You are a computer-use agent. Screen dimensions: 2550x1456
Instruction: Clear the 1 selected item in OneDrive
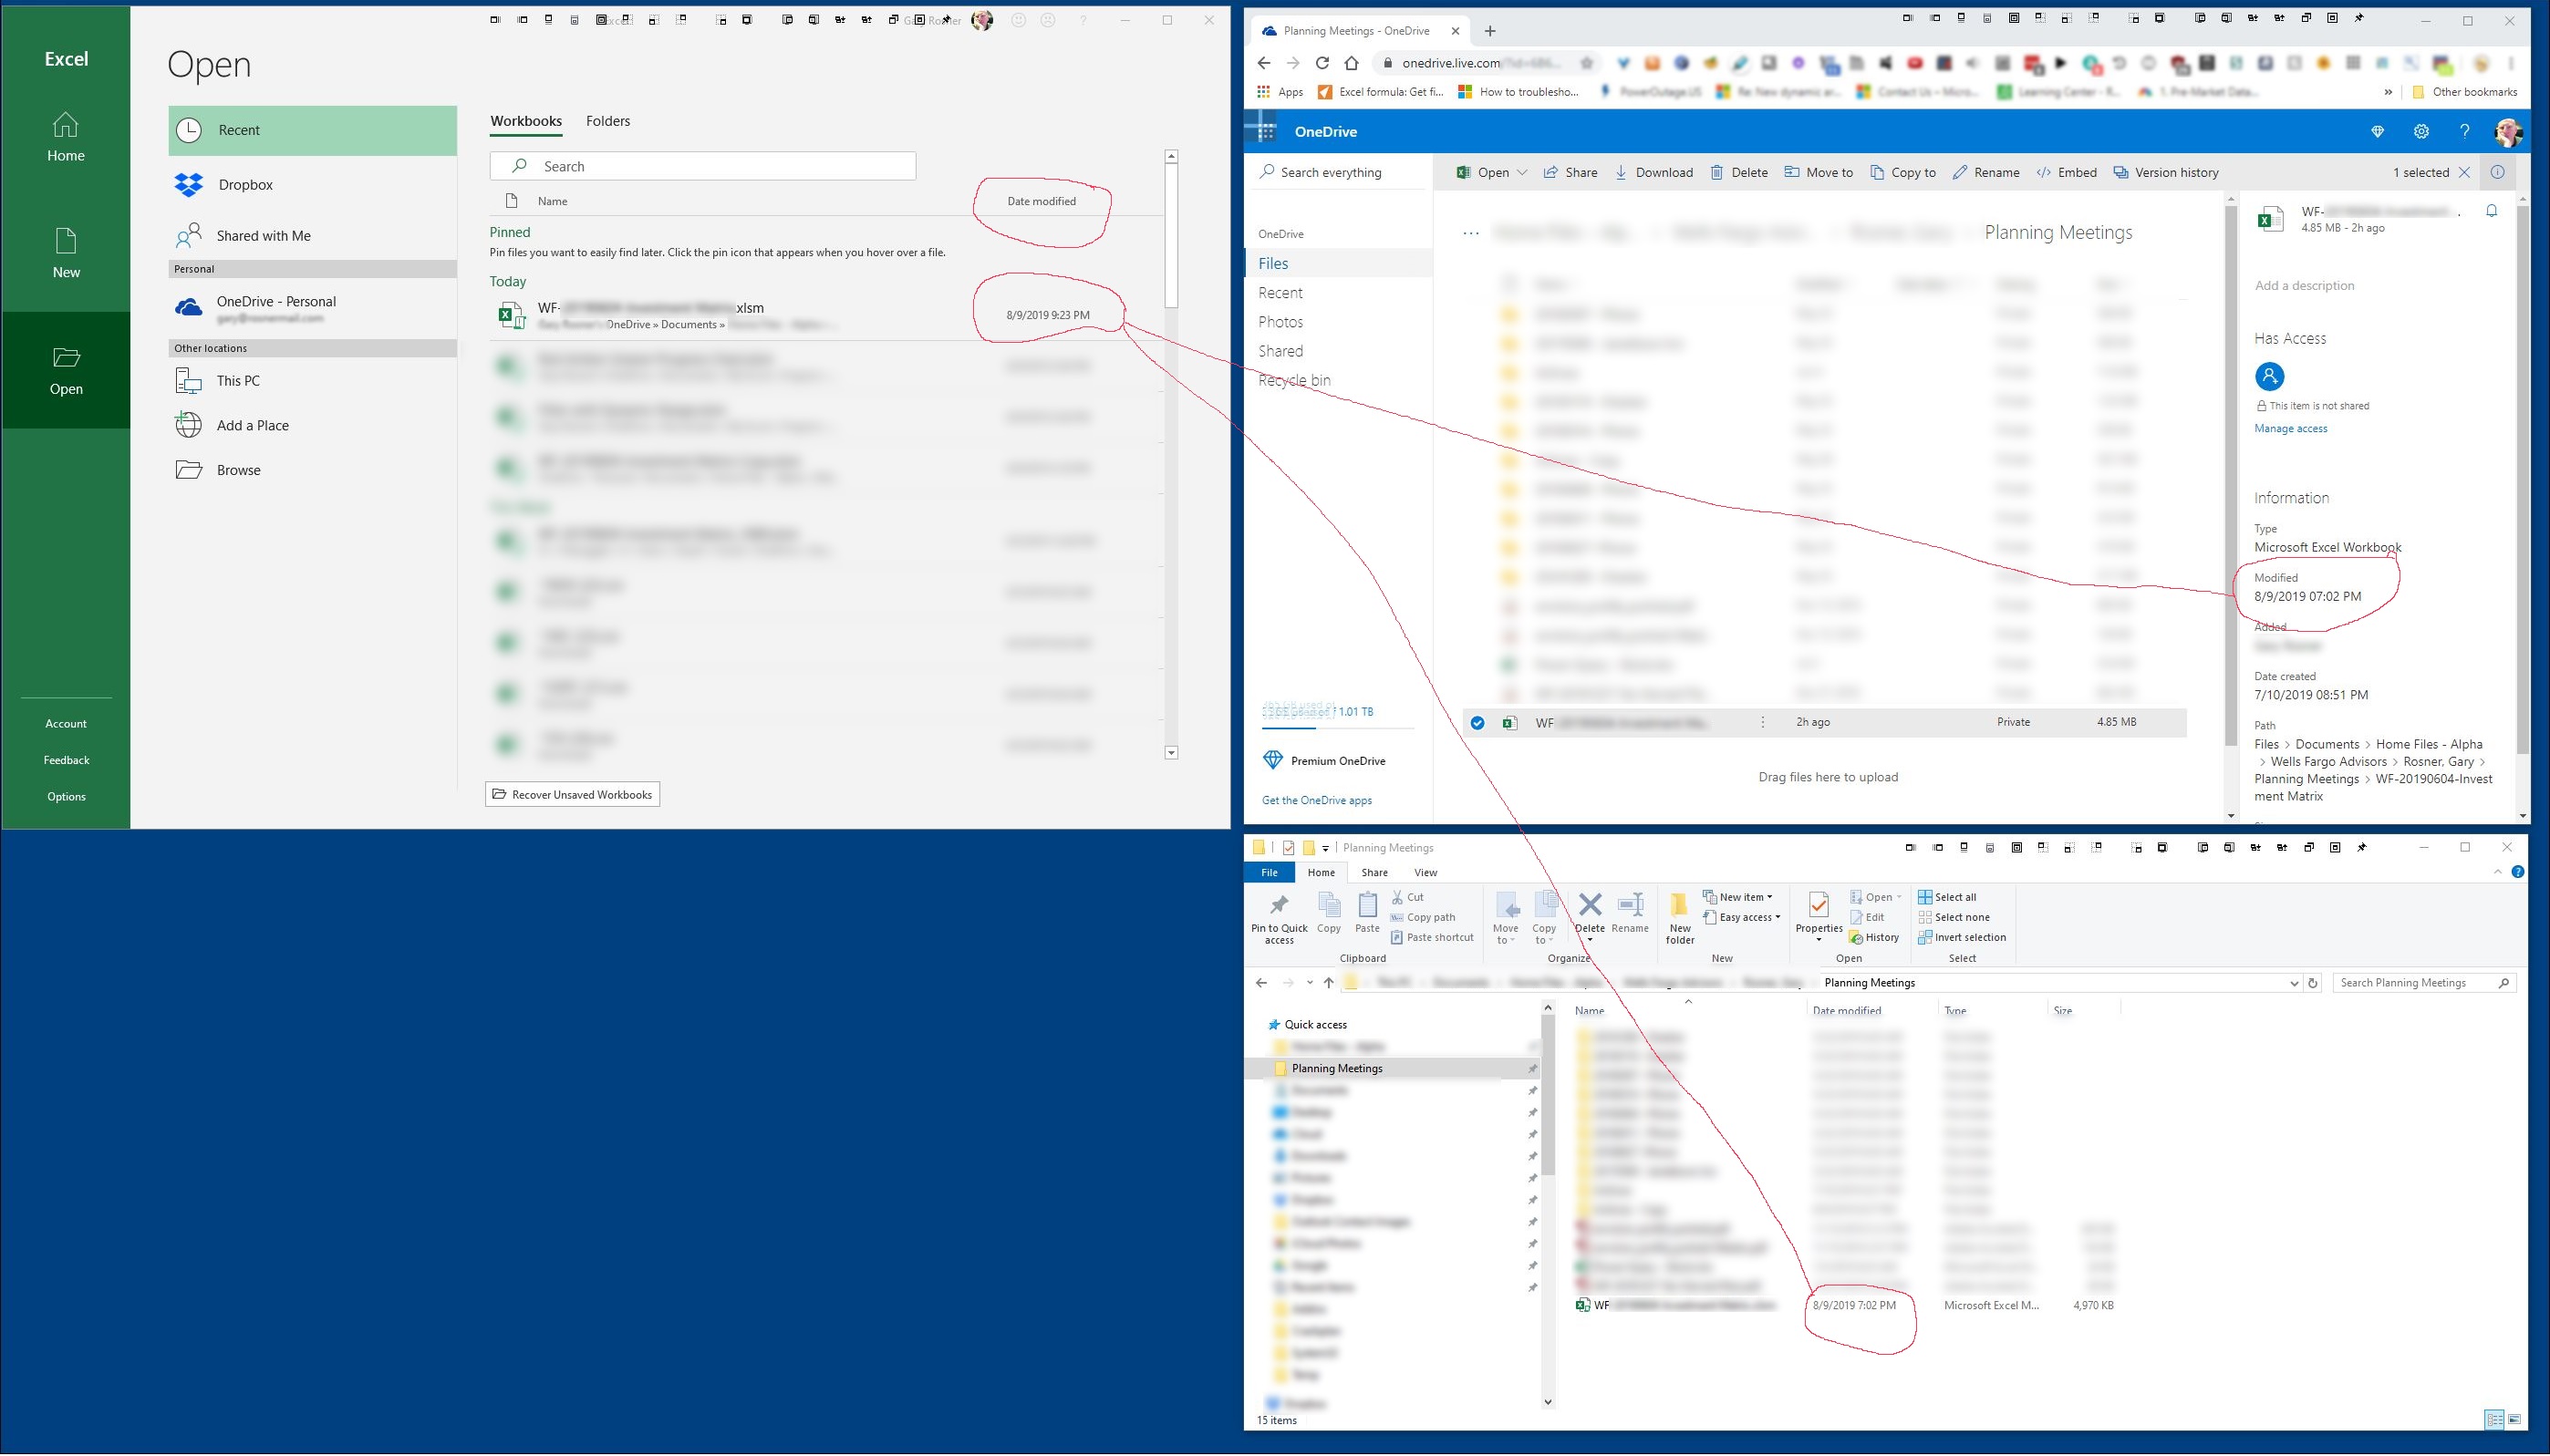pos(2465,173)
